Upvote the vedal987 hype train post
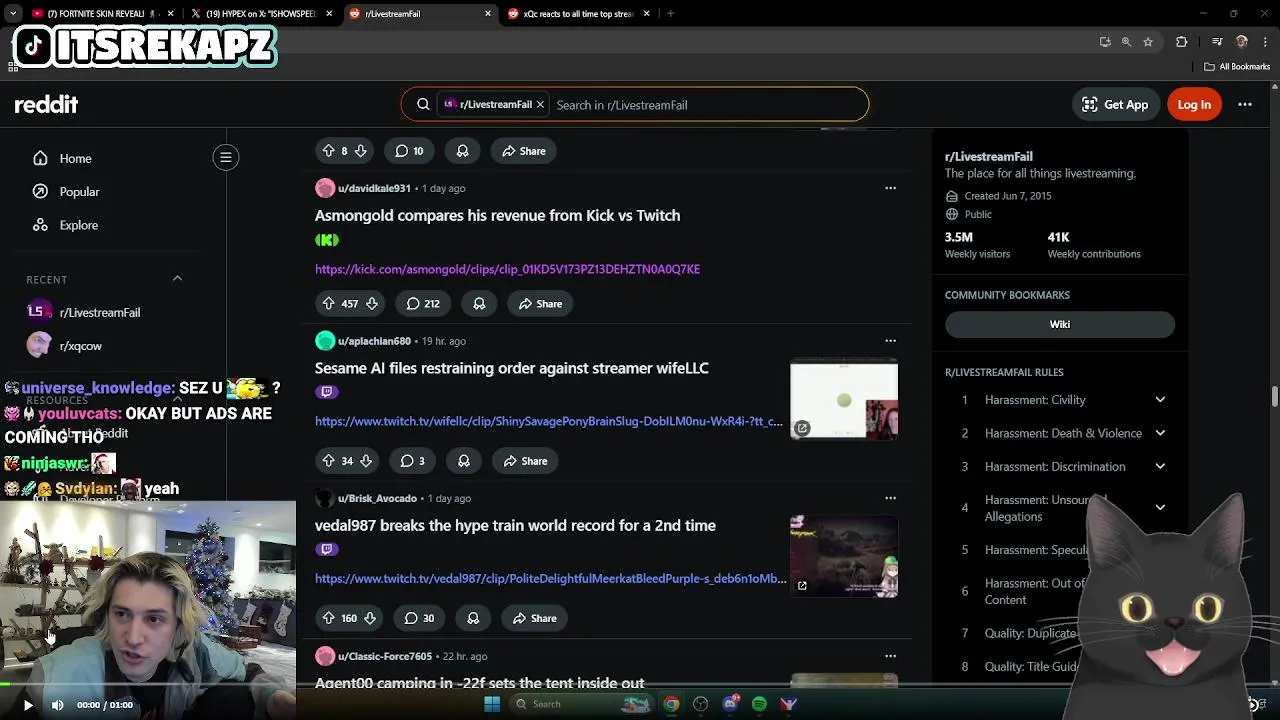This screenshot has height=720, width=1280. click(328, 618)
